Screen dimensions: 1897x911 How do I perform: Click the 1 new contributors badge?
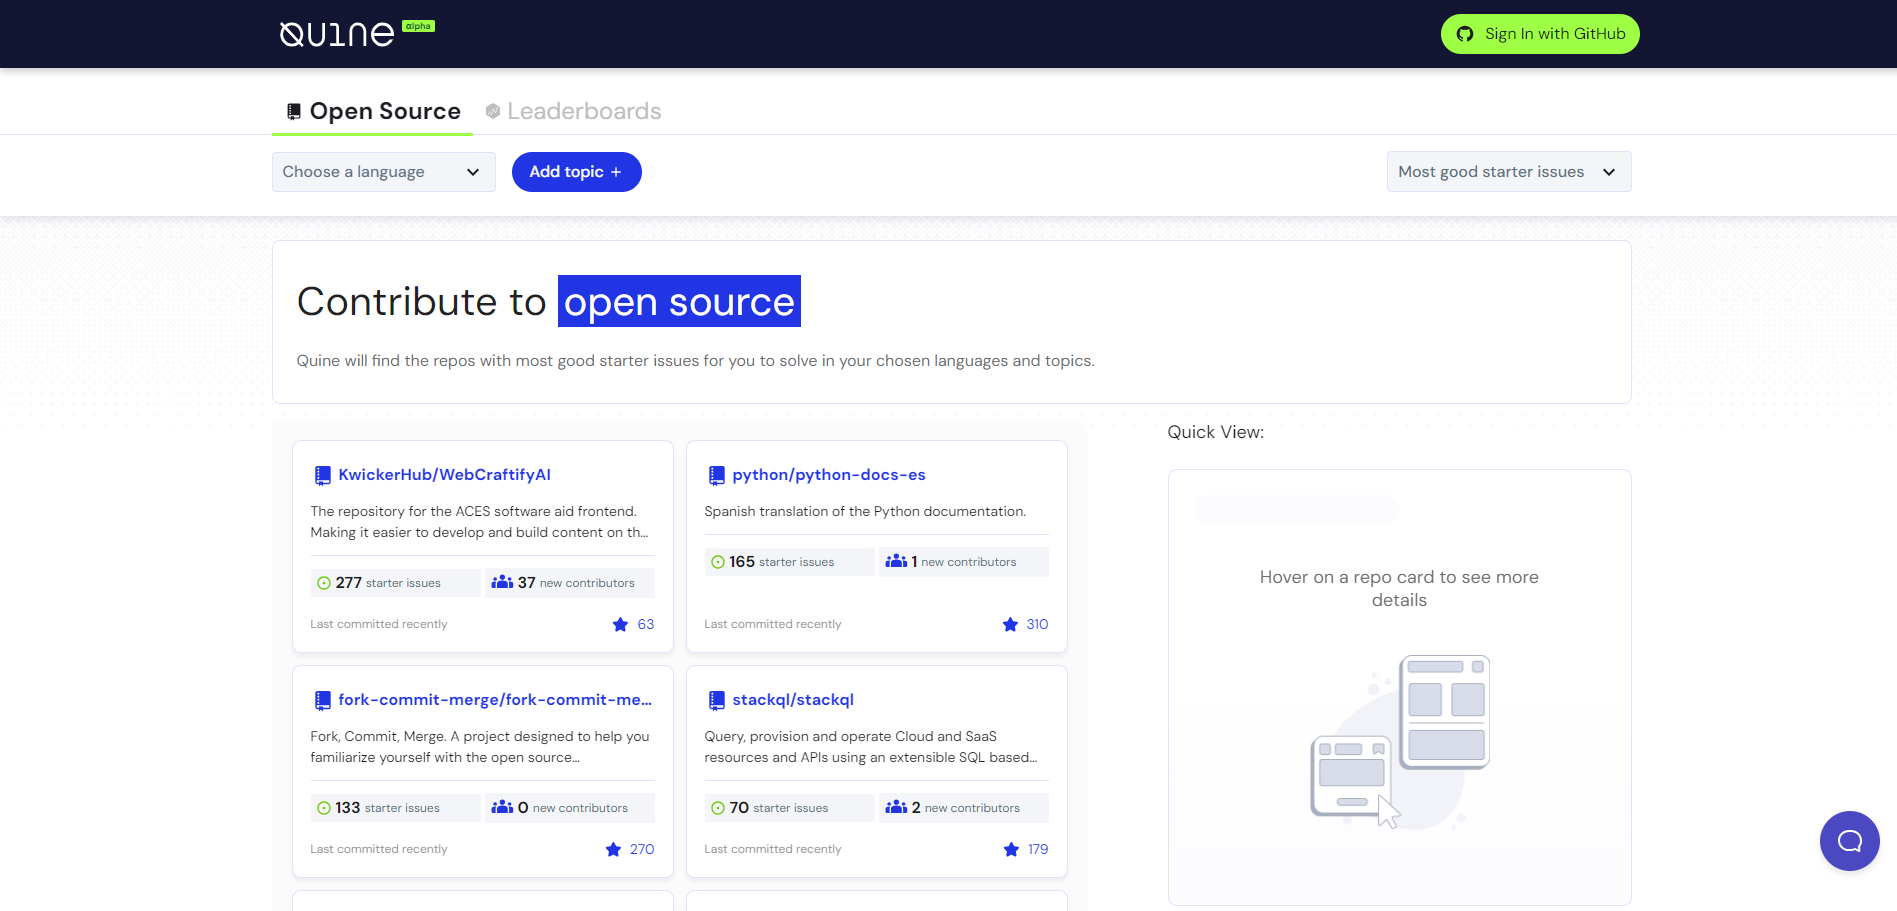pos(964,562)
